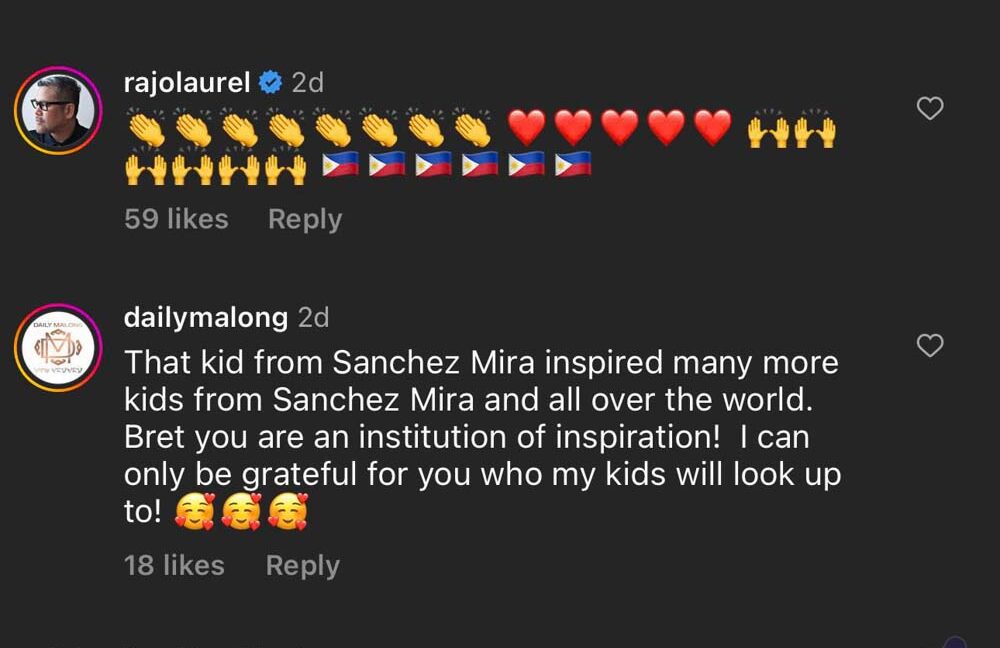1000x648 pixels.
Task: Click the 2d timestamp next to rajolaurel
Action: [x=307, y=82]
